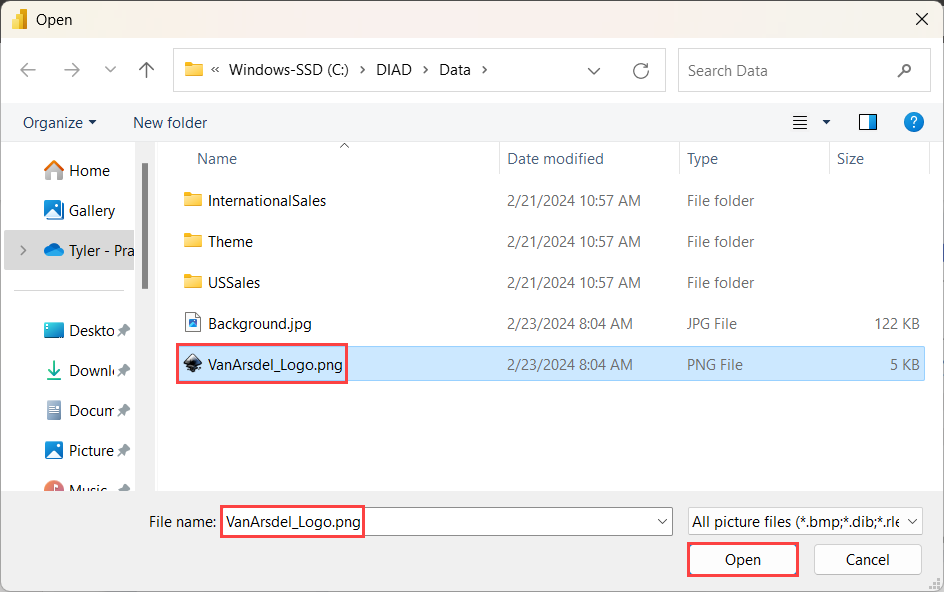Click the Documents icon in sidebar
Image resolution: width=944 pixels, height=592 pixels.
pyautogui.click(x=54, y=410)
